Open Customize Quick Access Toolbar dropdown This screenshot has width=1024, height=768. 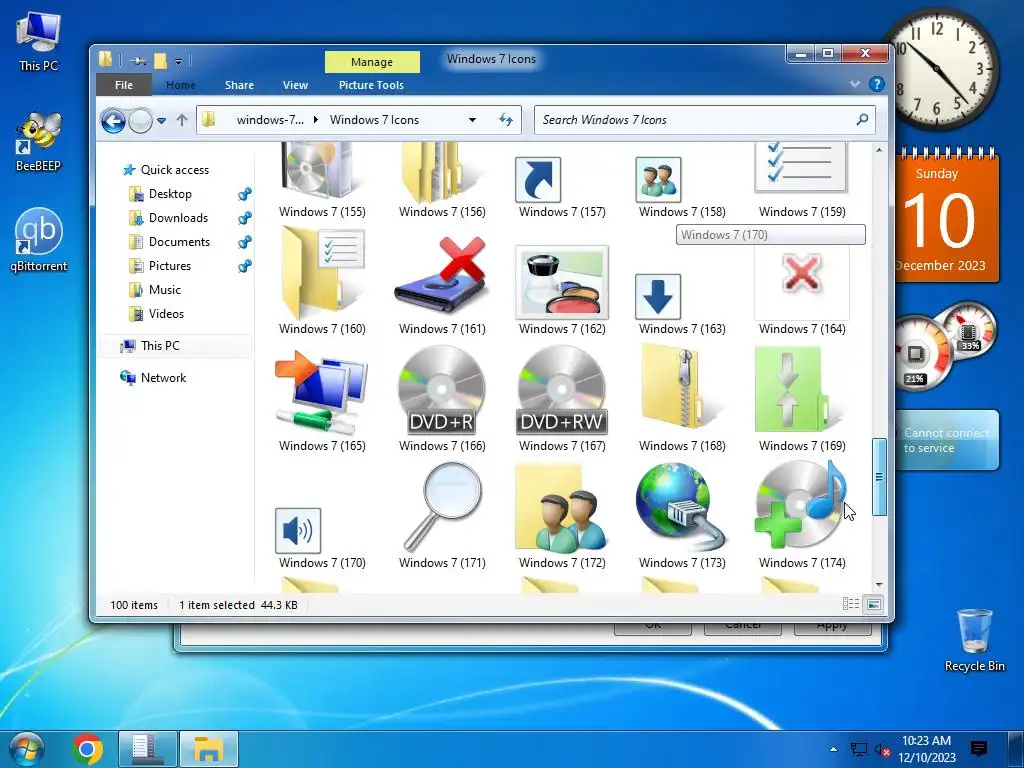coord(178,62)
